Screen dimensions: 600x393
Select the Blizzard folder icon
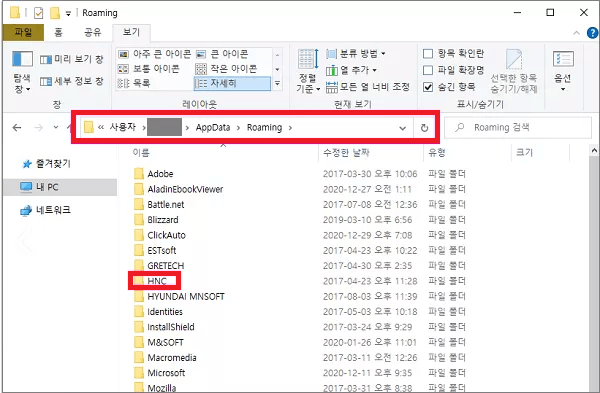point(139,220)
